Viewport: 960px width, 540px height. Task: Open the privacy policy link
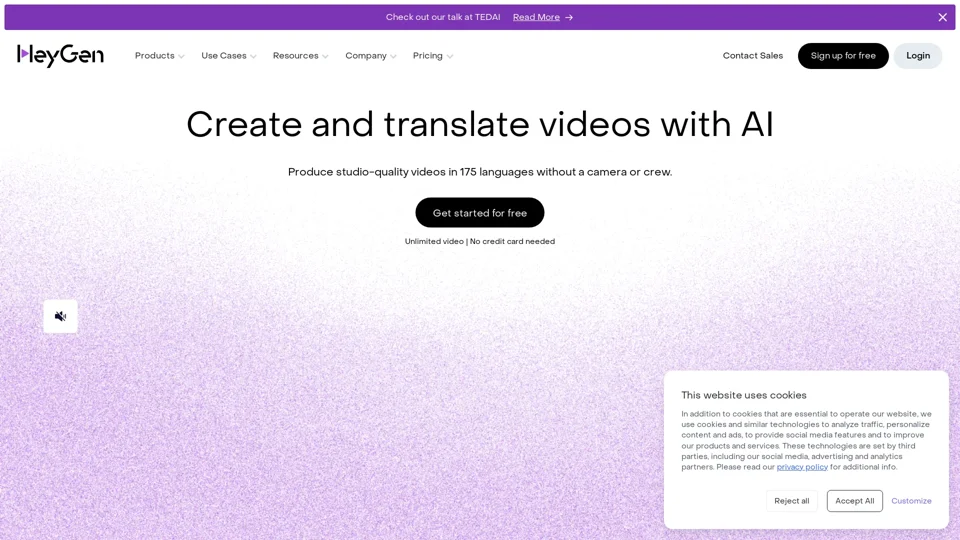(802, 467)
